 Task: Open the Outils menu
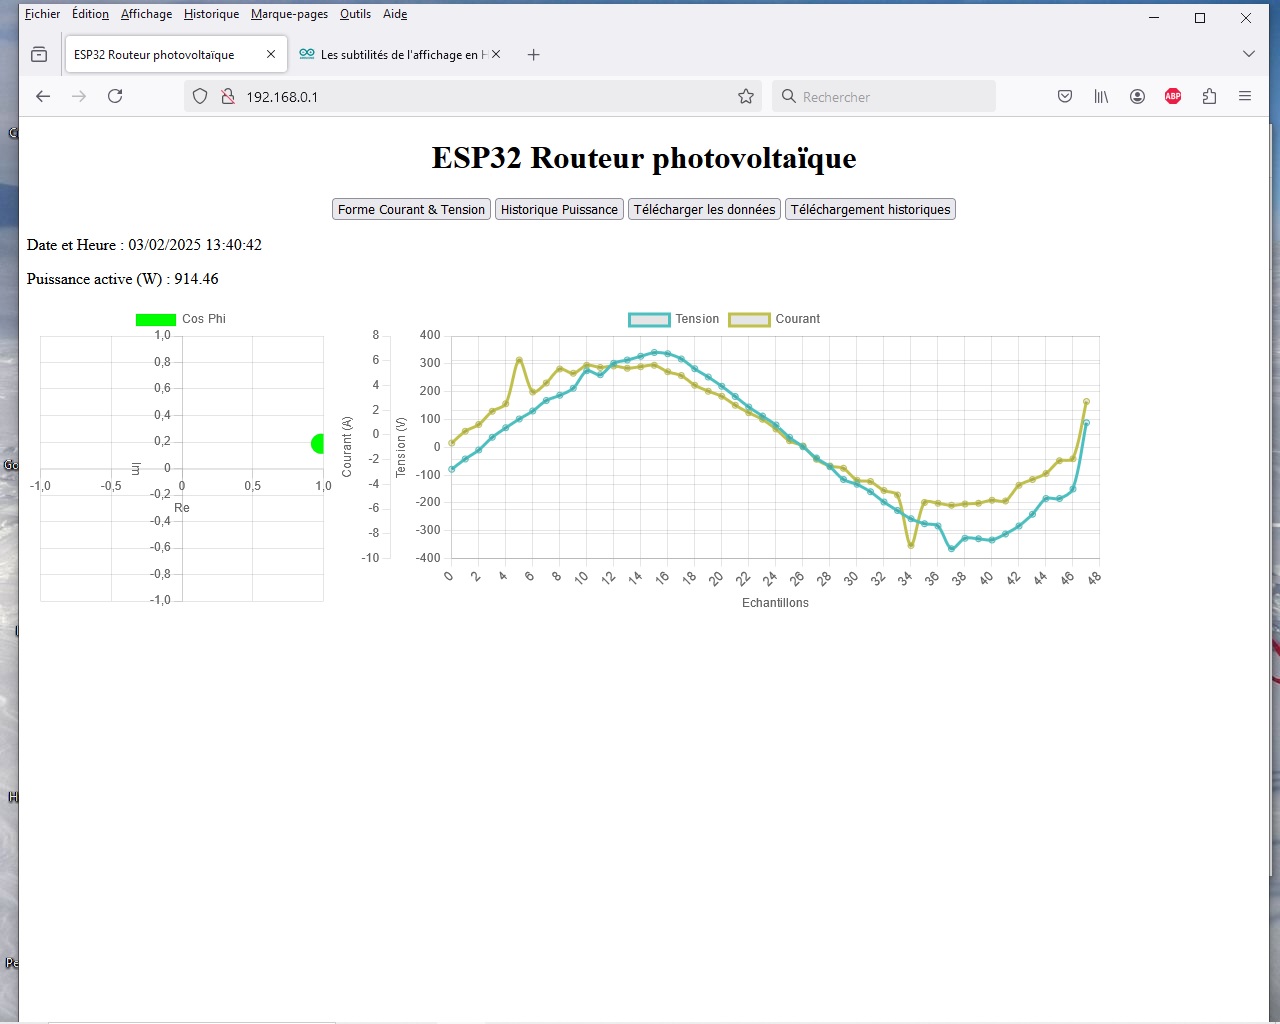tap(355, 14)
